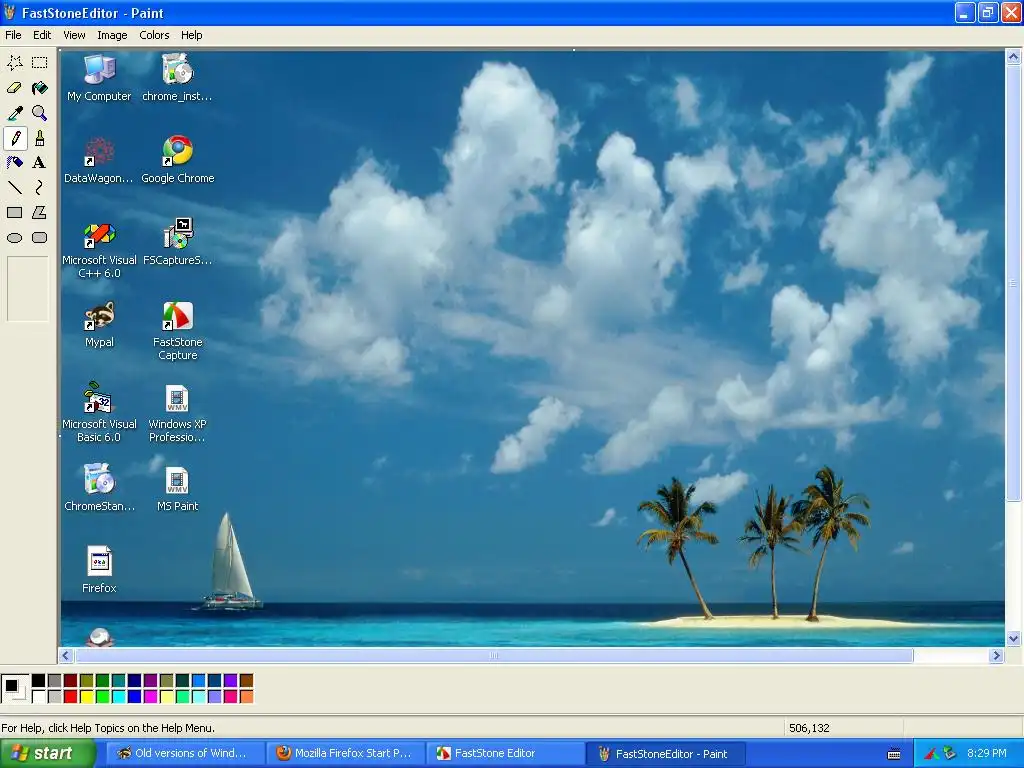Click the Windows start button
Viewport: 1024px width, 768px height.
click(47, 753)
